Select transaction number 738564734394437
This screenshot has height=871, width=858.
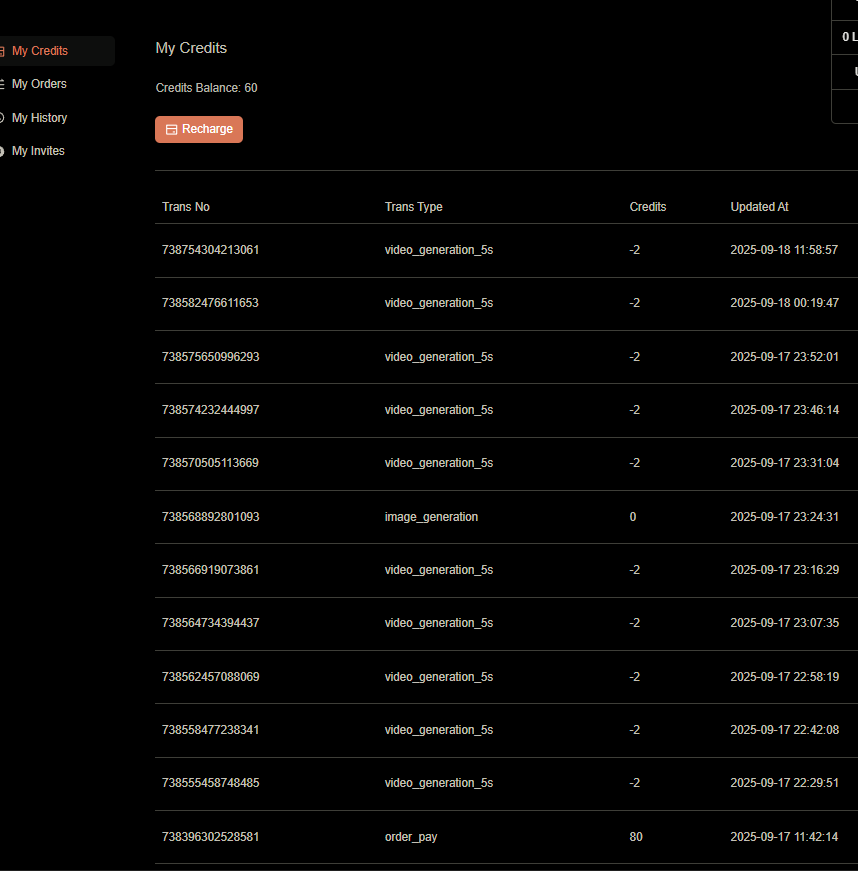210,623
